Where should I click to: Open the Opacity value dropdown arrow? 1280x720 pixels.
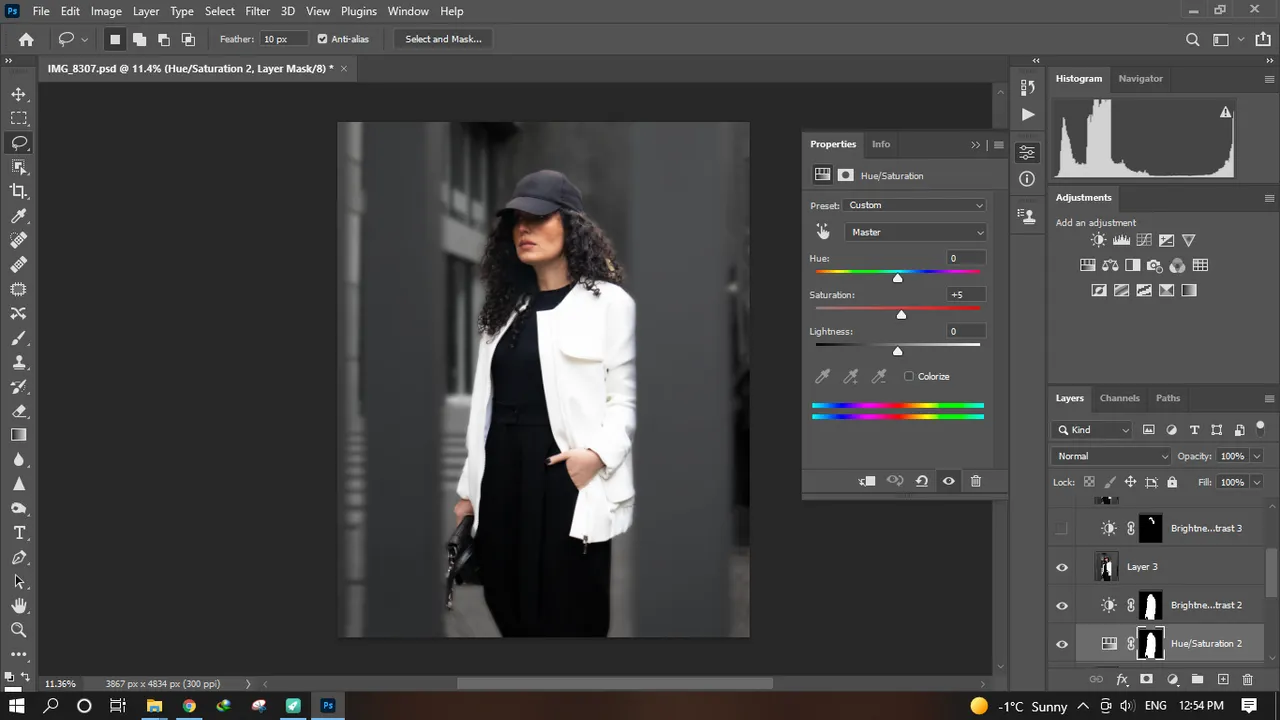(x=1256, y=456)
